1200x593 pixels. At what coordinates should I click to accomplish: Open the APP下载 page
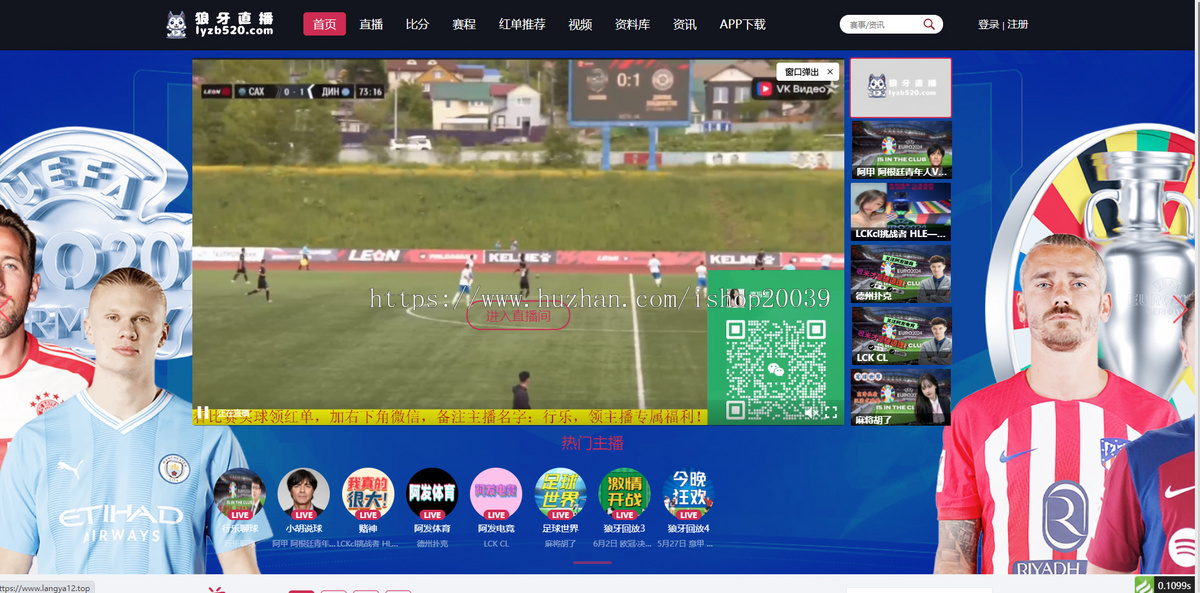coord(743,24)
